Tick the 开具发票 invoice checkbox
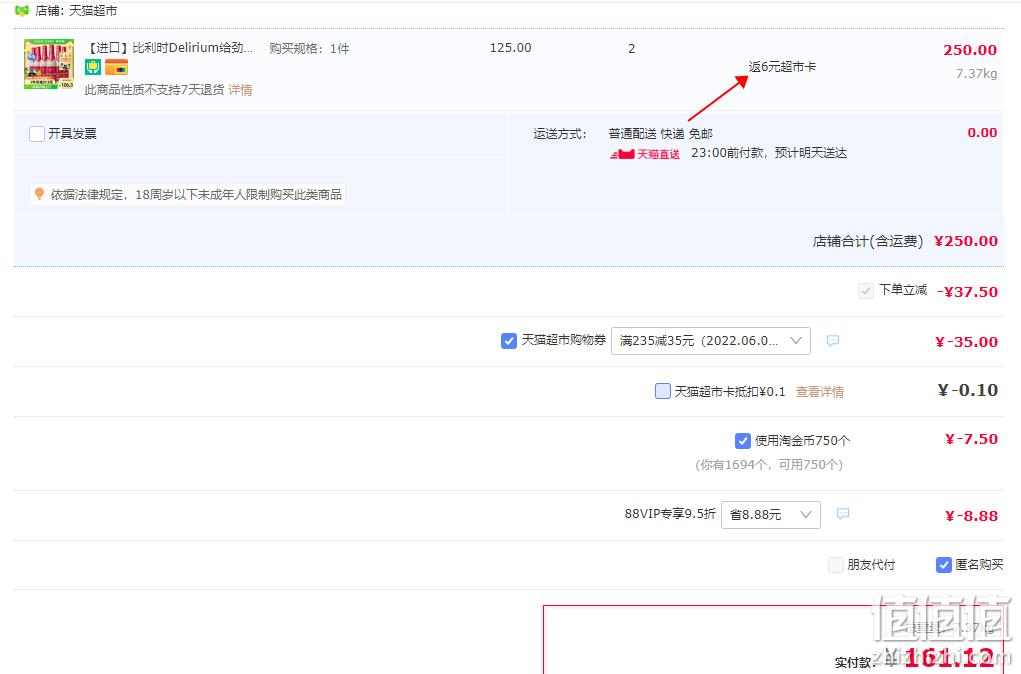Viewport: 1021px width, 674px height. tap(37, 133)
